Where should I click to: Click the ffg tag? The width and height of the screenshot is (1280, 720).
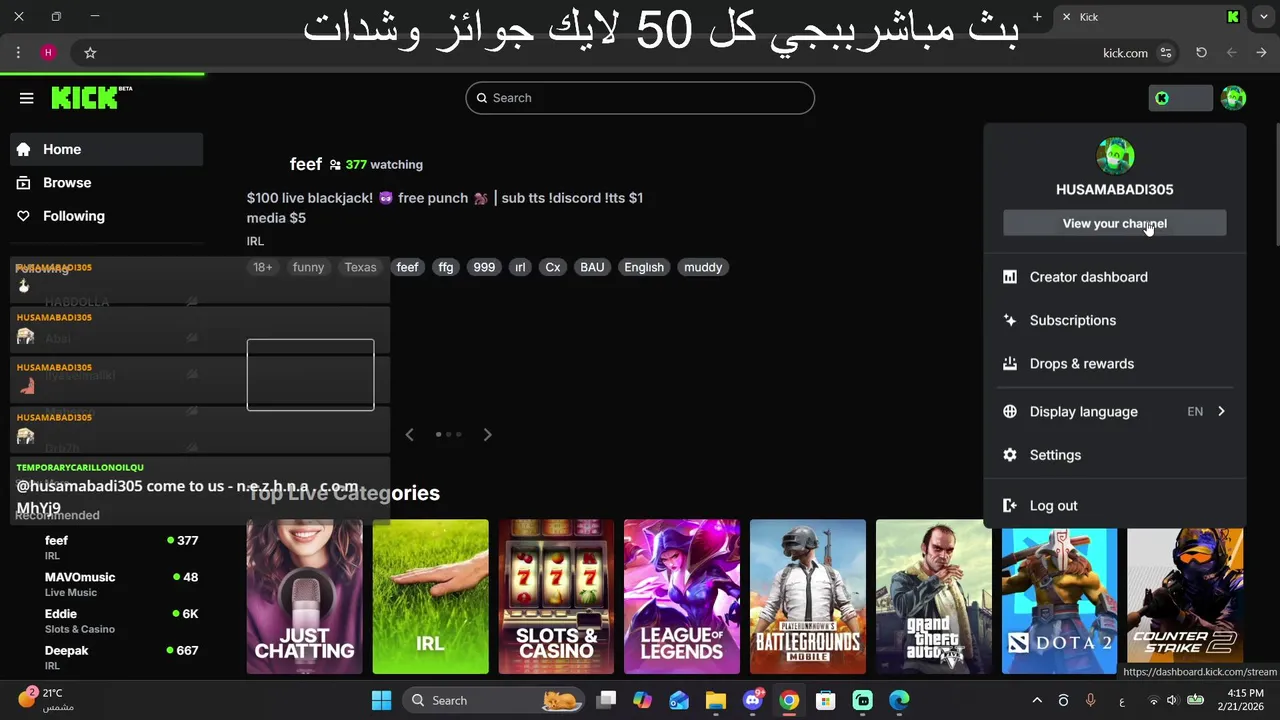coord(446,267)
